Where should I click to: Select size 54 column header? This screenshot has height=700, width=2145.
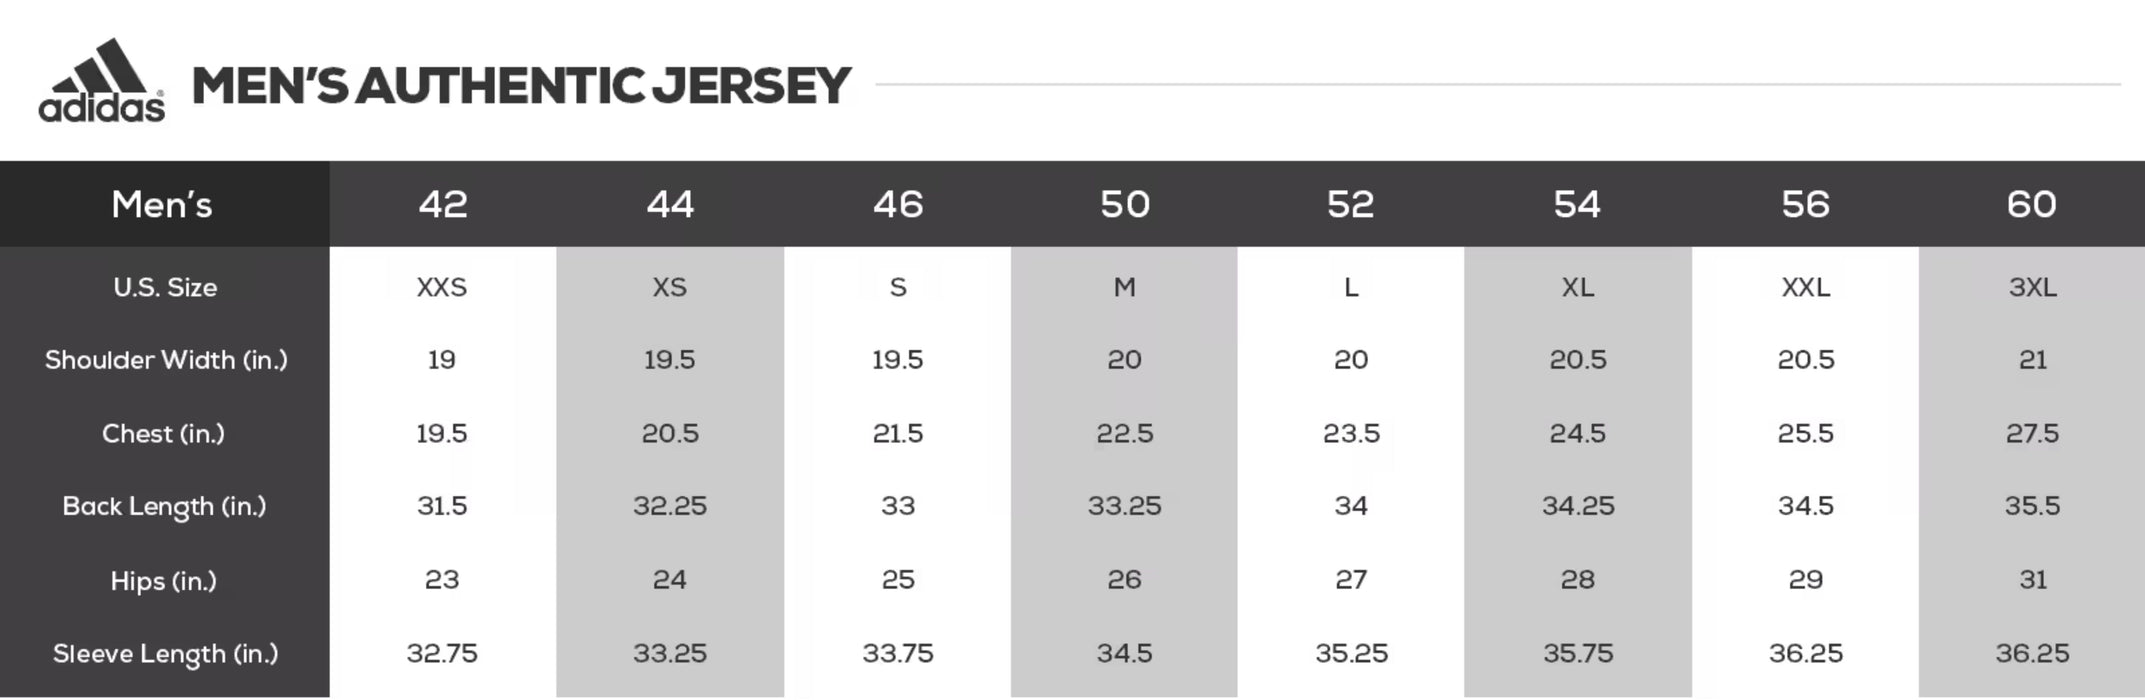click(1578, 204)
